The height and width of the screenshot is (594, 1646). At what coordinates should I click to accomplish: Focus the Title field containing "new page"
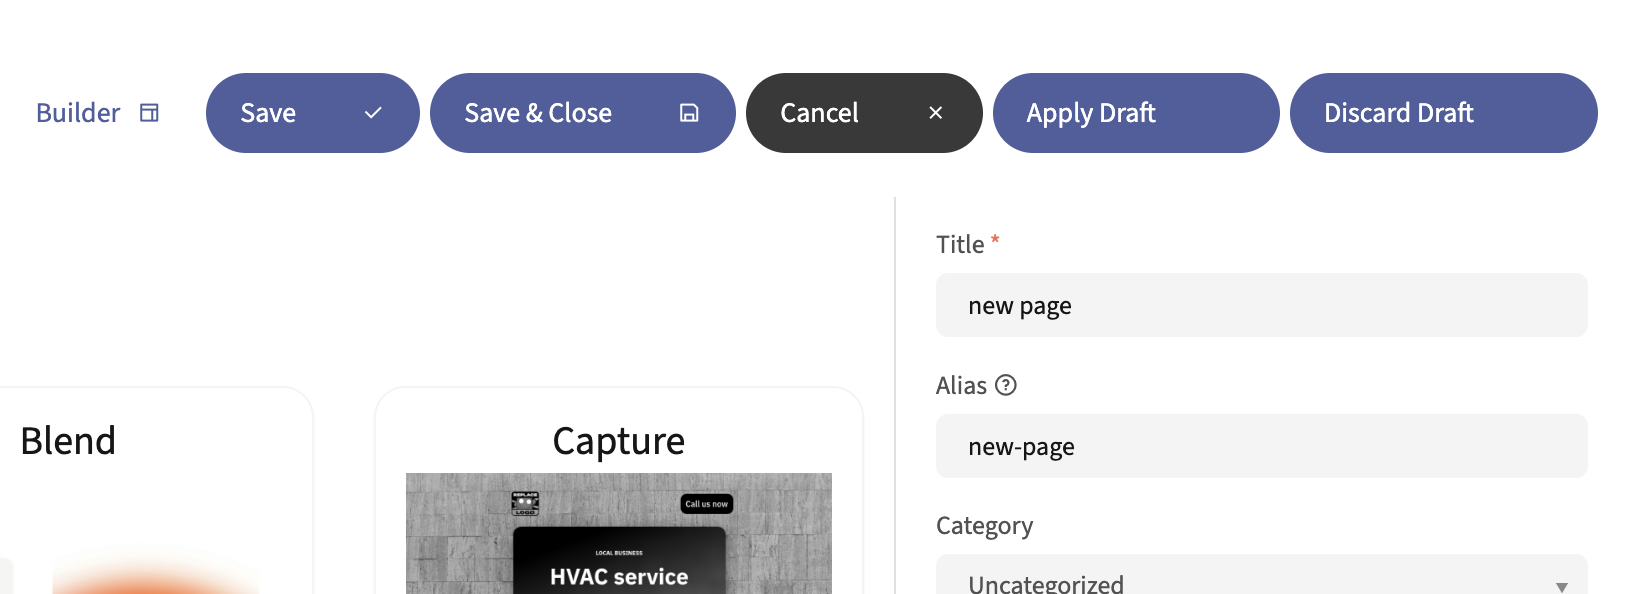1261,305
